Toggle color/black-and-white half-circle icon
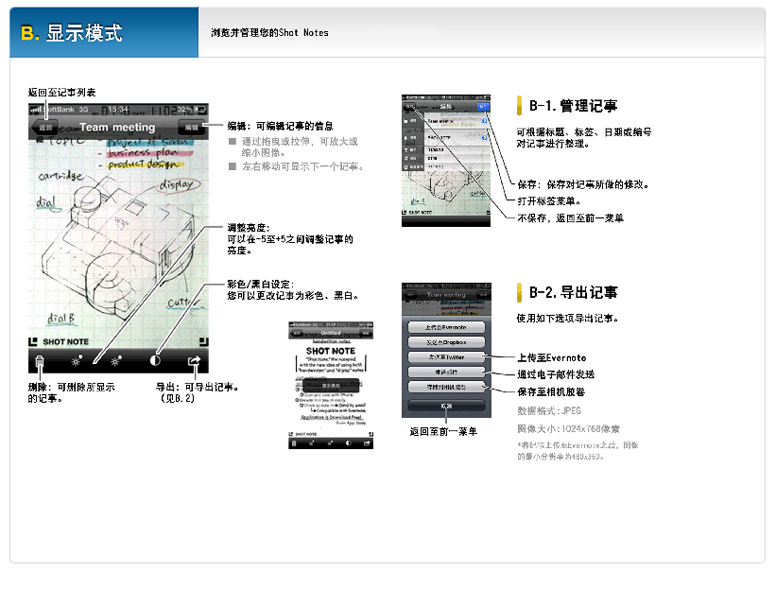This screenshot has width=776, height=590. 157,362
